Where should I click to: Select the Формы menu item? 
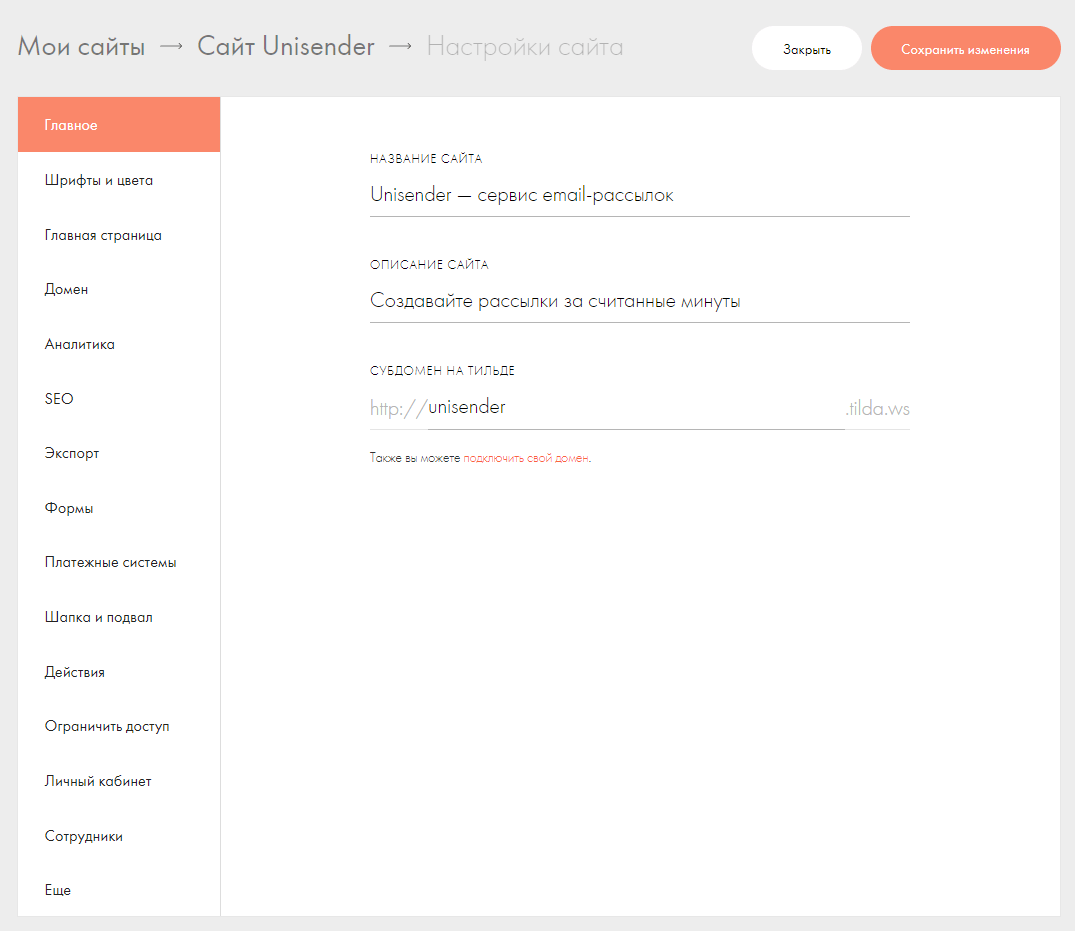pyautogui.click(x=119, y=508)
